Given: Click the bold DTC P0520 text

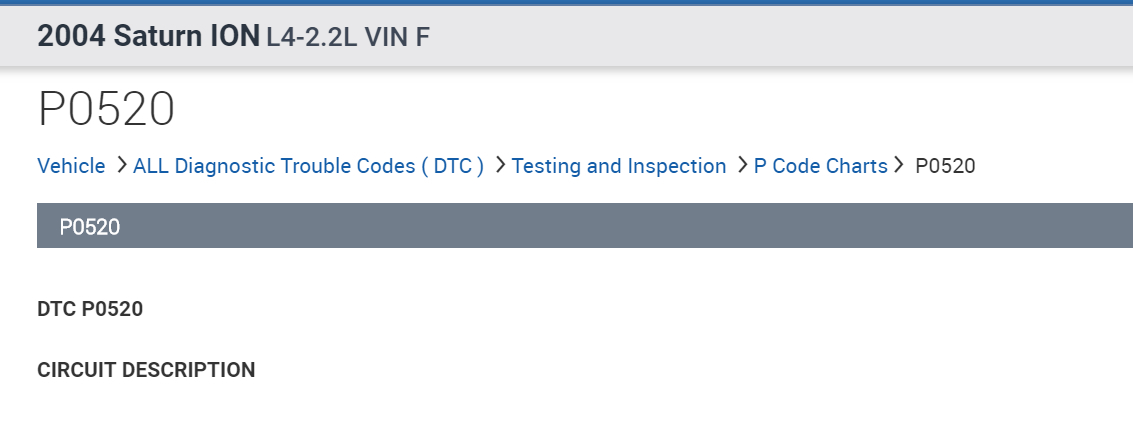Looking at the screenshot, I should coord(90,309).
